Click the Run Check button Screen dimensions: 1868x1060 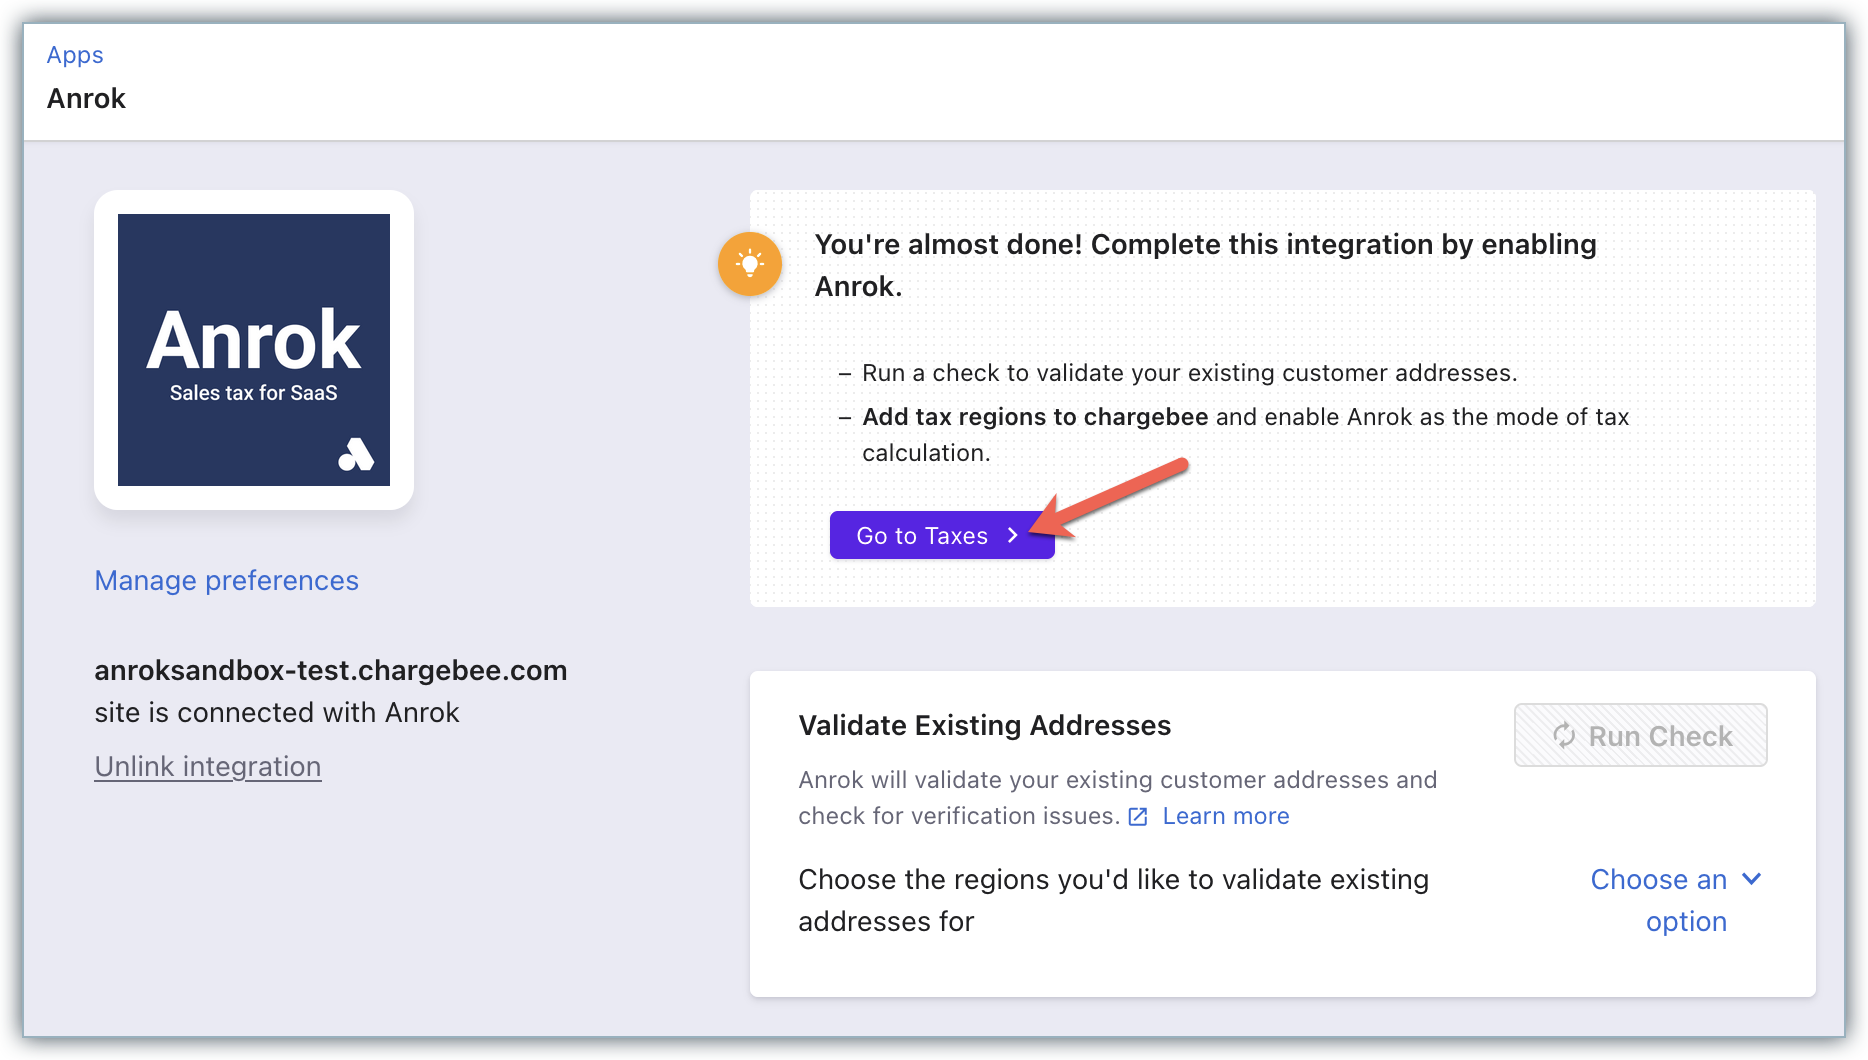point(1640,736)
